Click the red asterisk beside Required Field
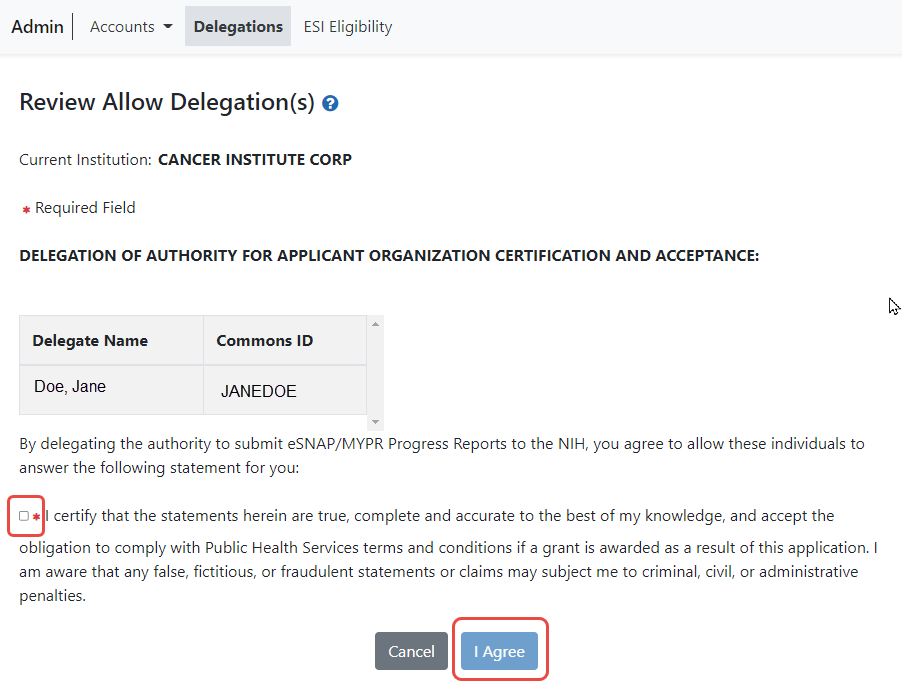902x684 pixels. 26,209
